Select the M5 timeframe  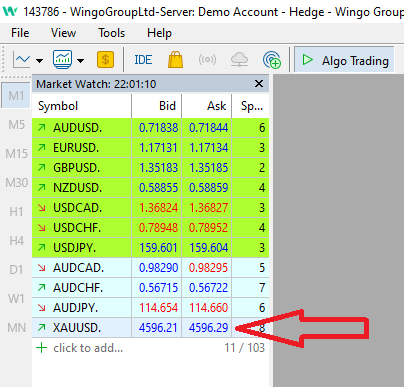click(x=16, y=125)
